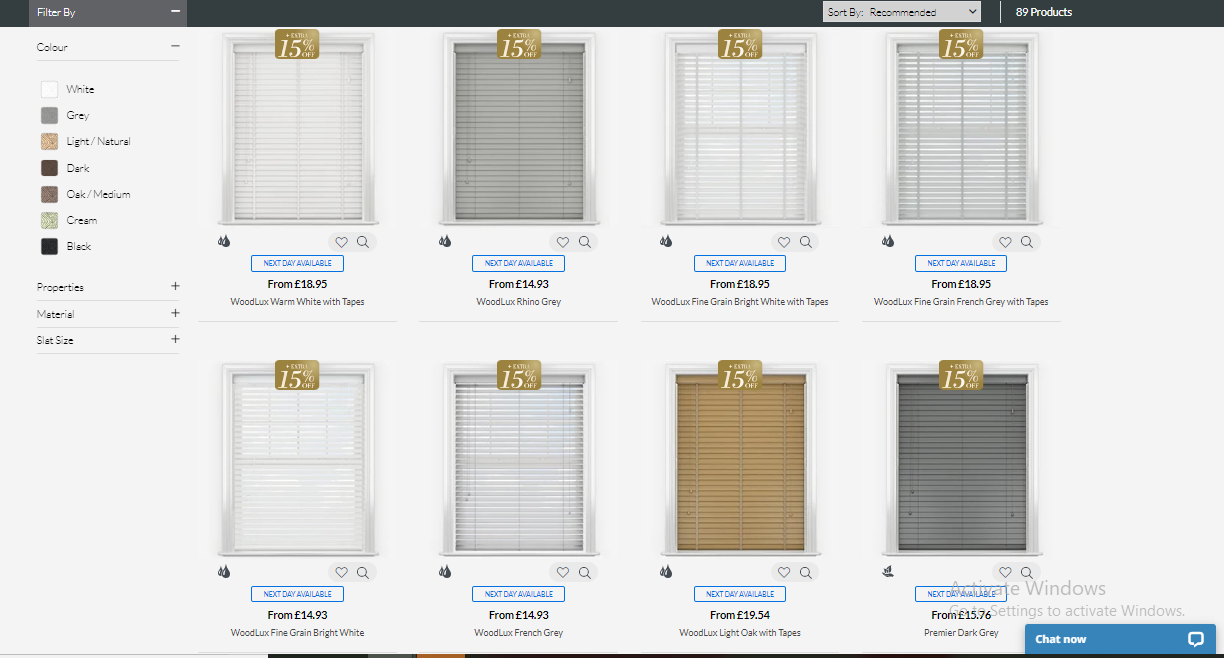Click droplet icon under Fine Grain French Grey with Tapes

[x=887, y=241]
